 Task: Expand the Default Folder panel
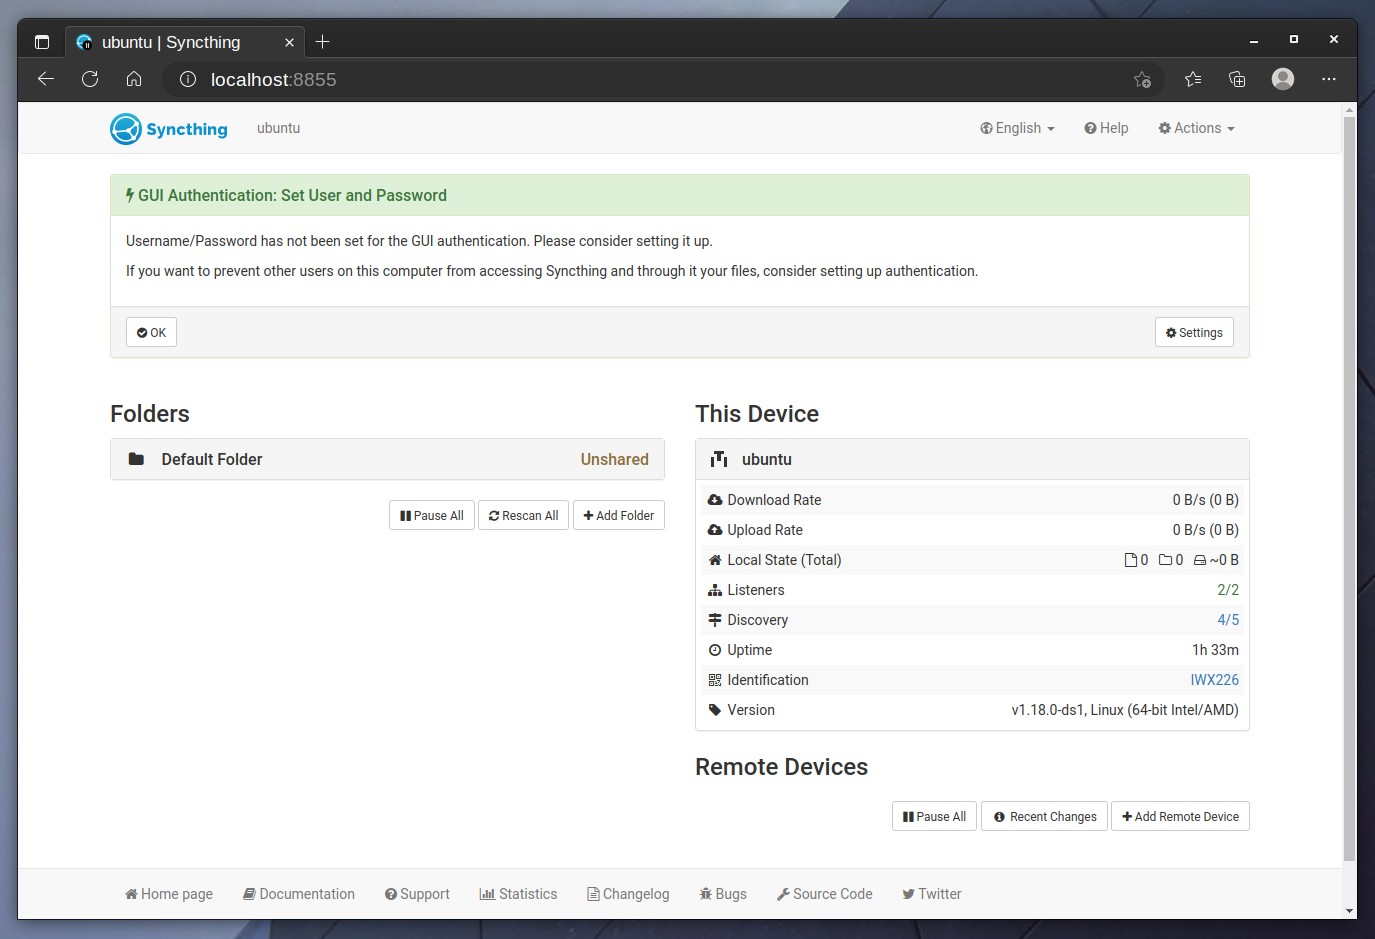[x=387, y=459]
